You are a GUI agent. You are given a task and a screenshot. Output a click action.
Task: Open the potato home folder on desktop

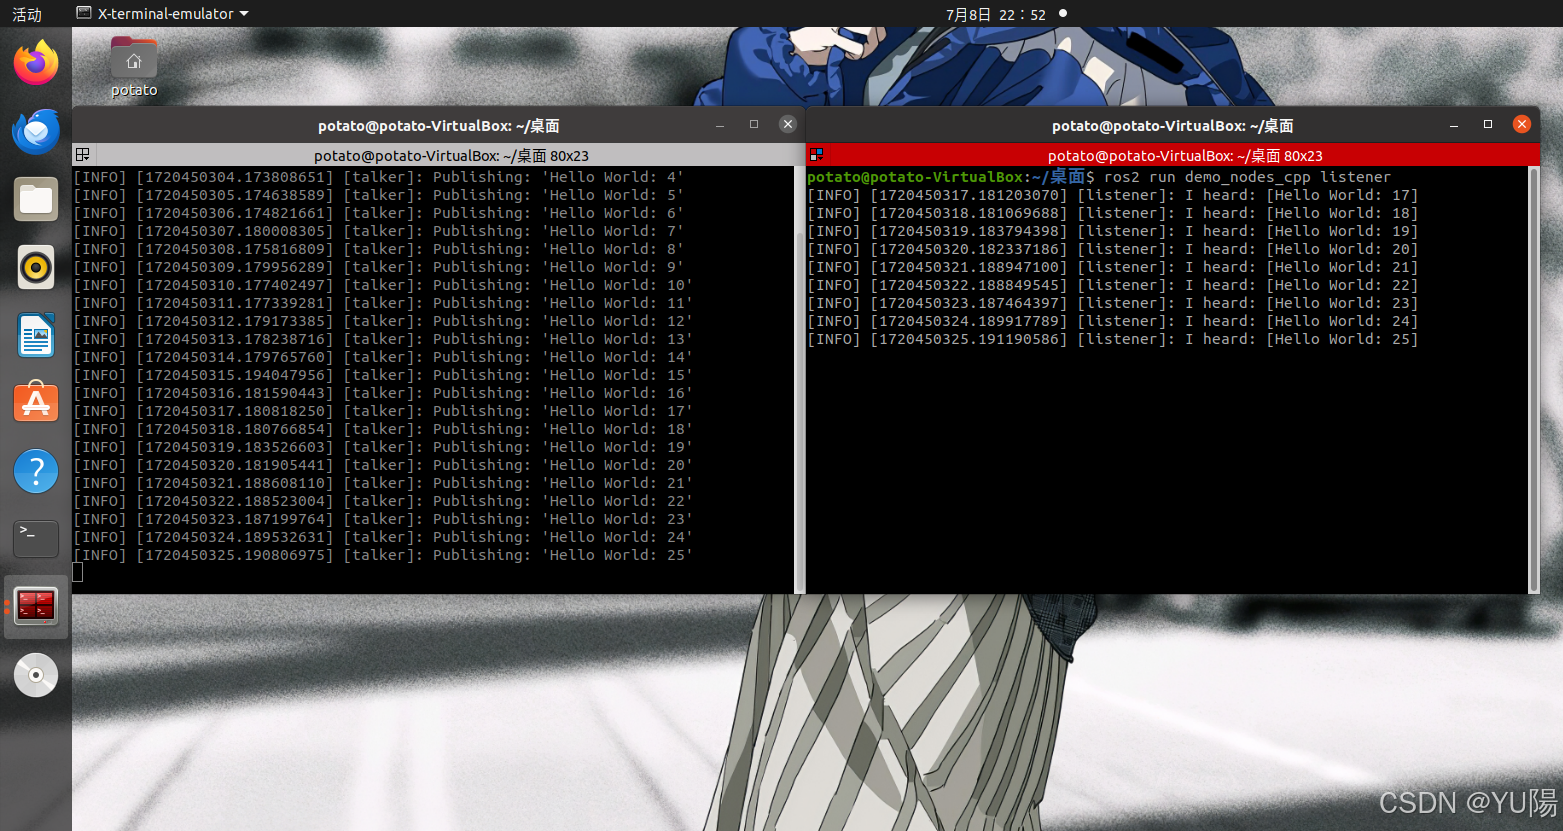(x=134, y=67)
